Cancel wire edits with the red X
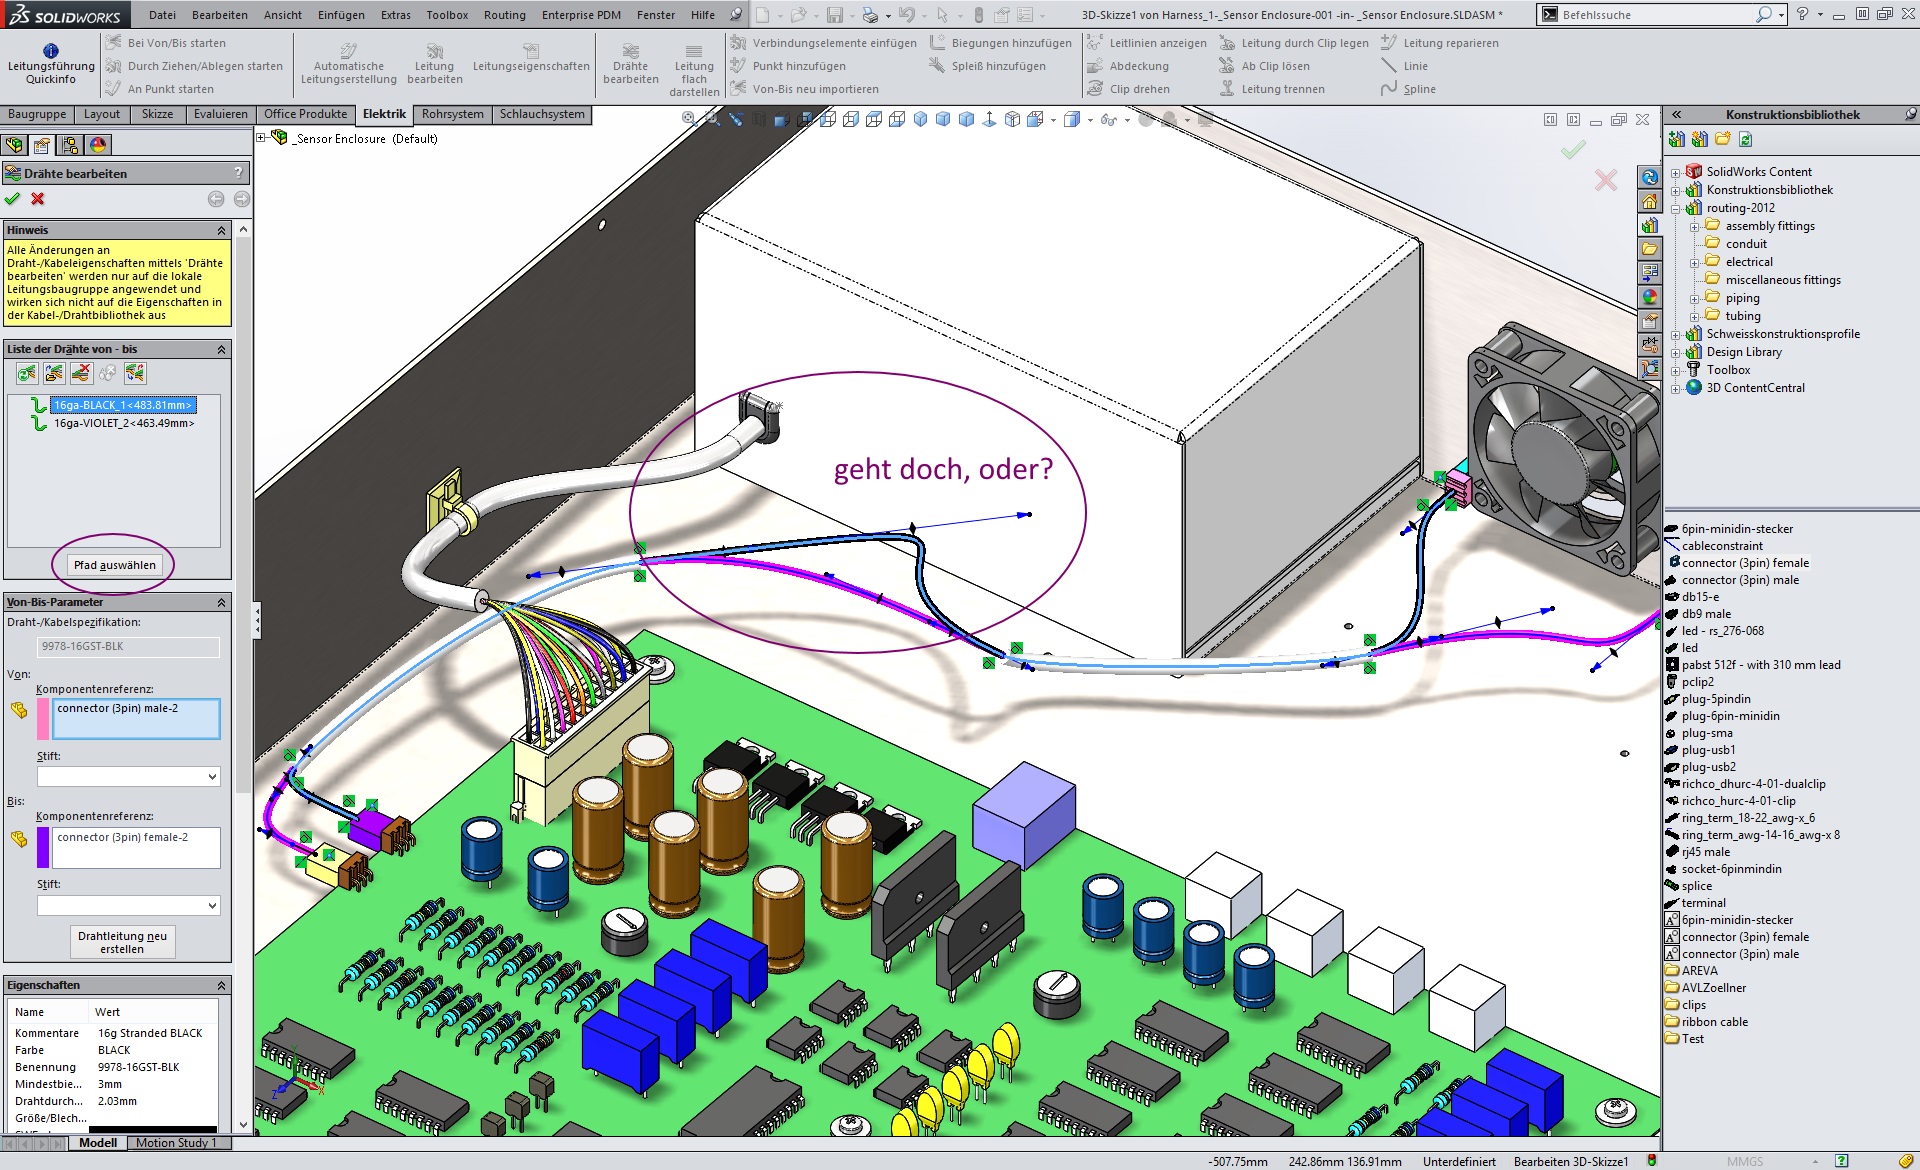This screenshot has height=1170, width=1920. (x=38, y=199)
